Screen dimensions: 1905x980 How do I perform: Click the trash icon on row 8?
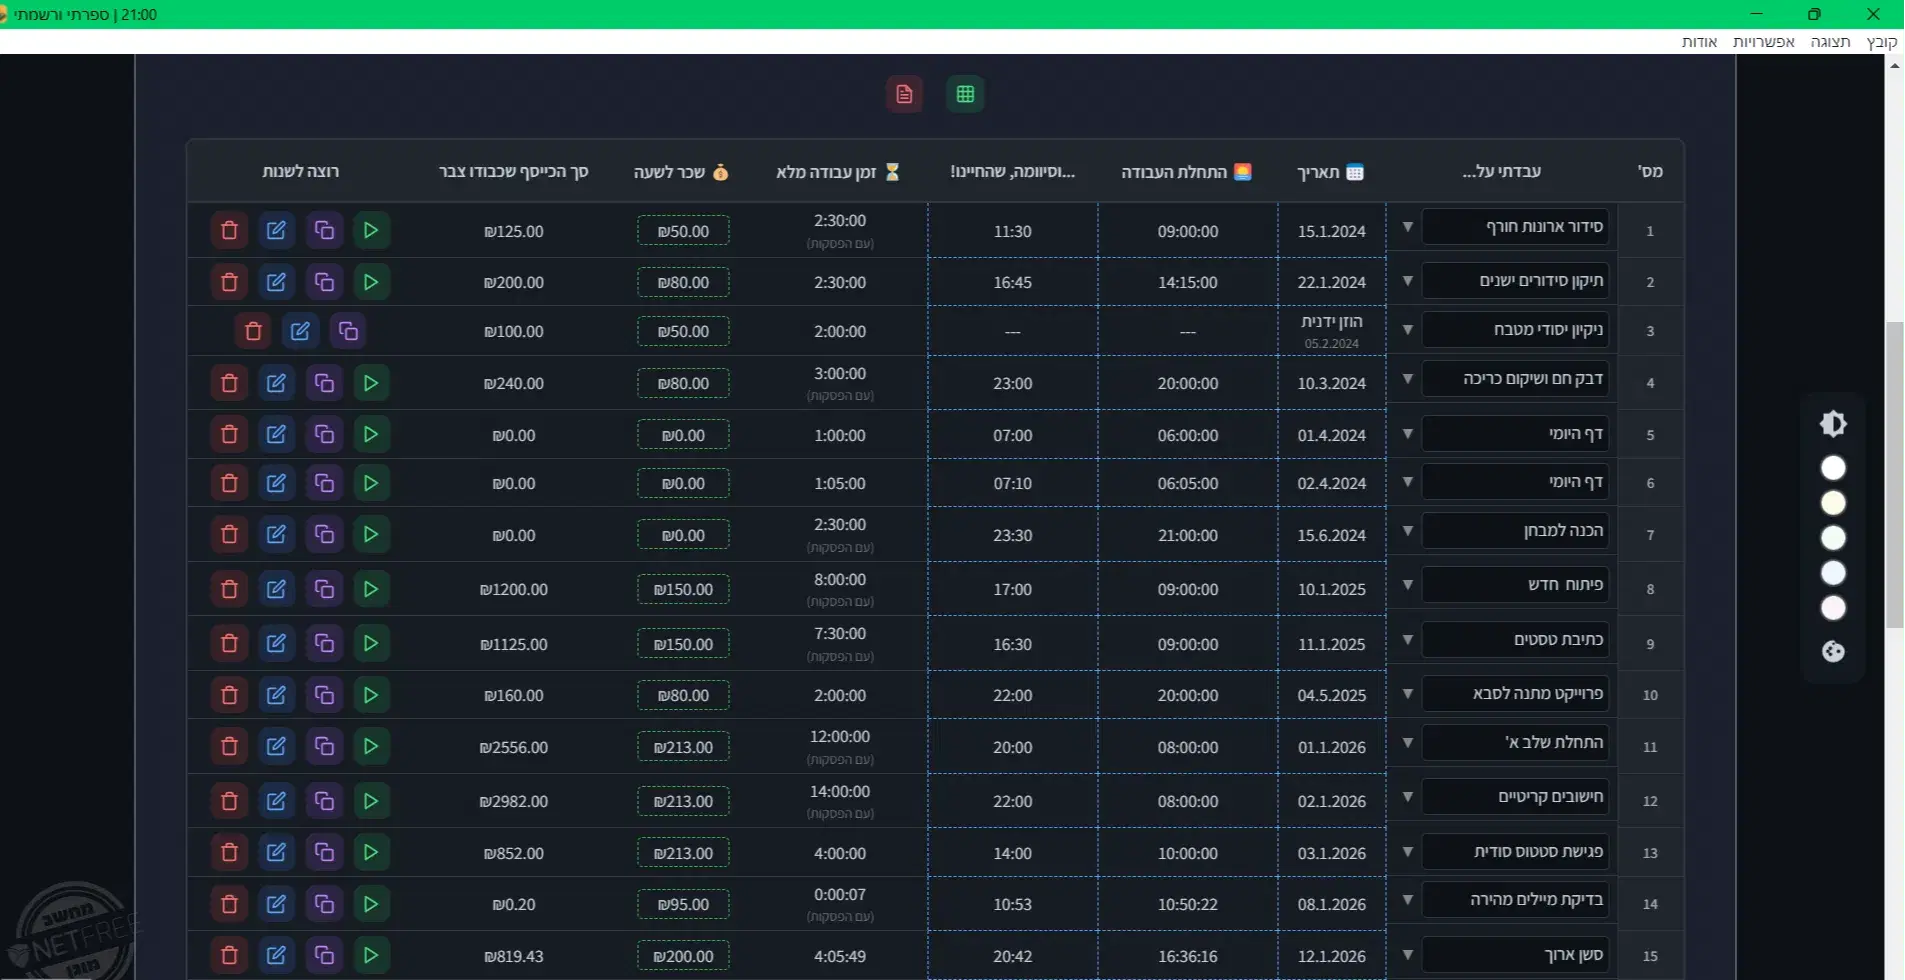[229, 589]
